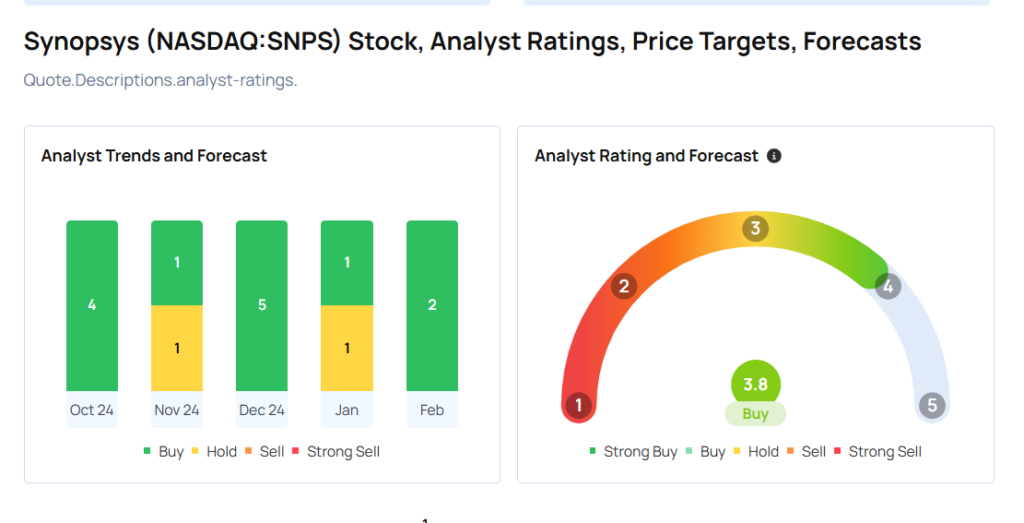
Task: Click the Feb Buy bar showing 2
Action: pyautogui.click(x=432, y=305)
